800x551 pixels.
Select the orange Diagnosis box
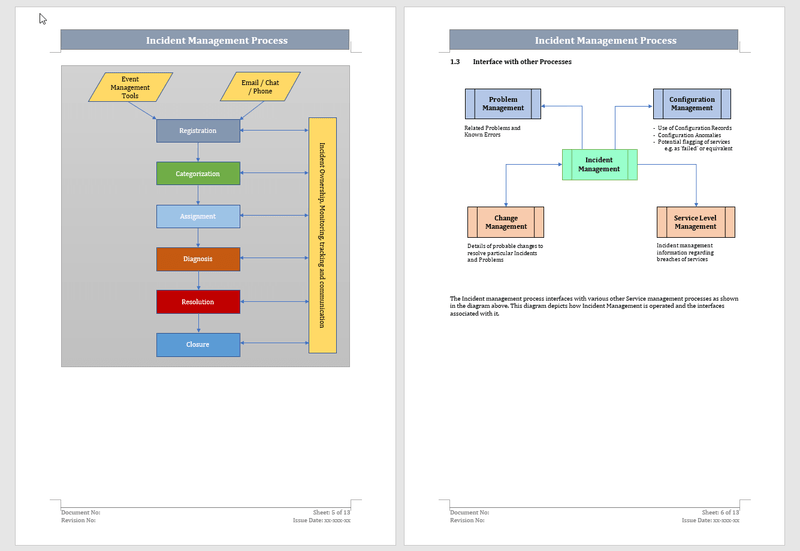click(198, 258)
